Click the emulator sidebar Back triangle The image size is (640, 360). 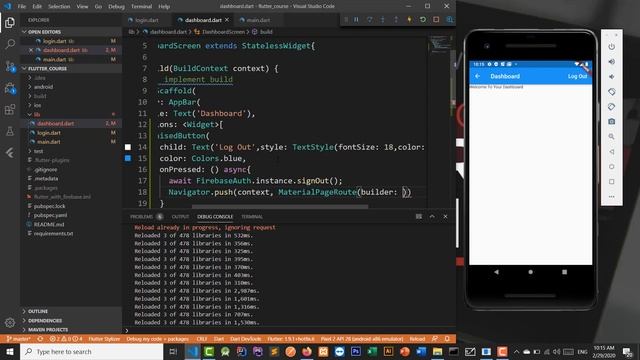(611, 152)
